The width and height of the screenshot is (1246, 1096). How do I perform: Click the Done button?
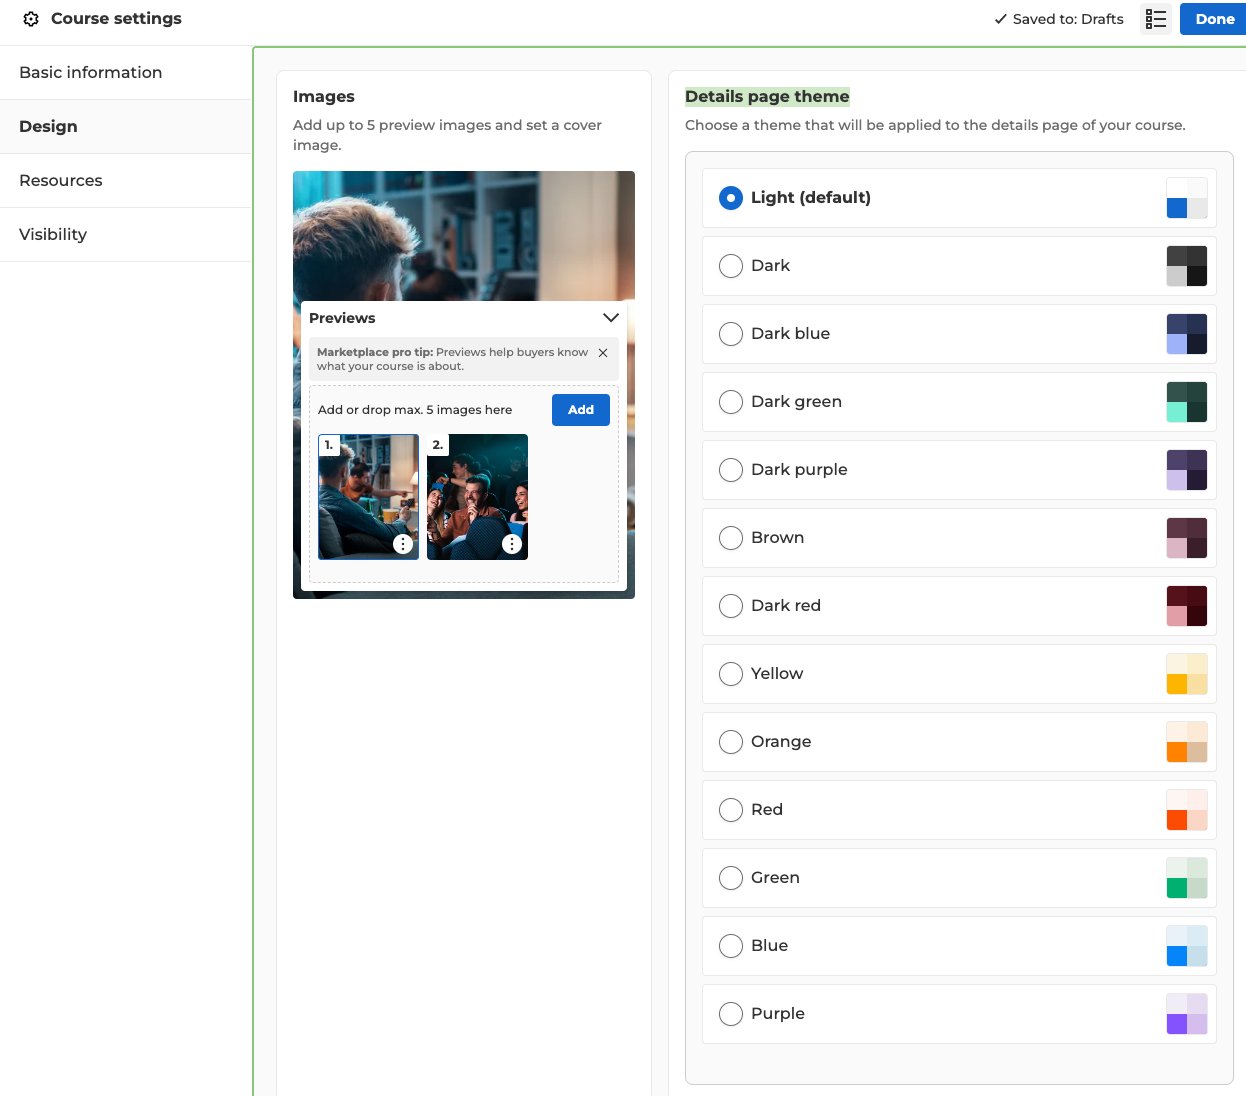point(1214,19)
